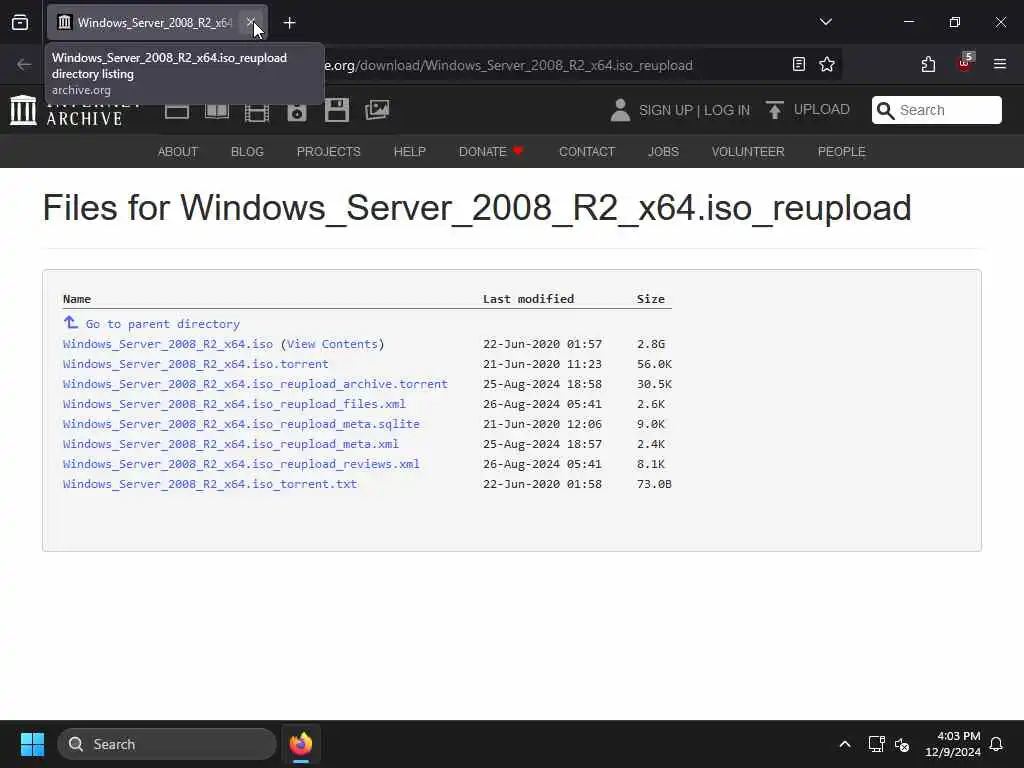Click the Last modified column header
Screen dimensions: 1024x768
click(x=528, y=299)
